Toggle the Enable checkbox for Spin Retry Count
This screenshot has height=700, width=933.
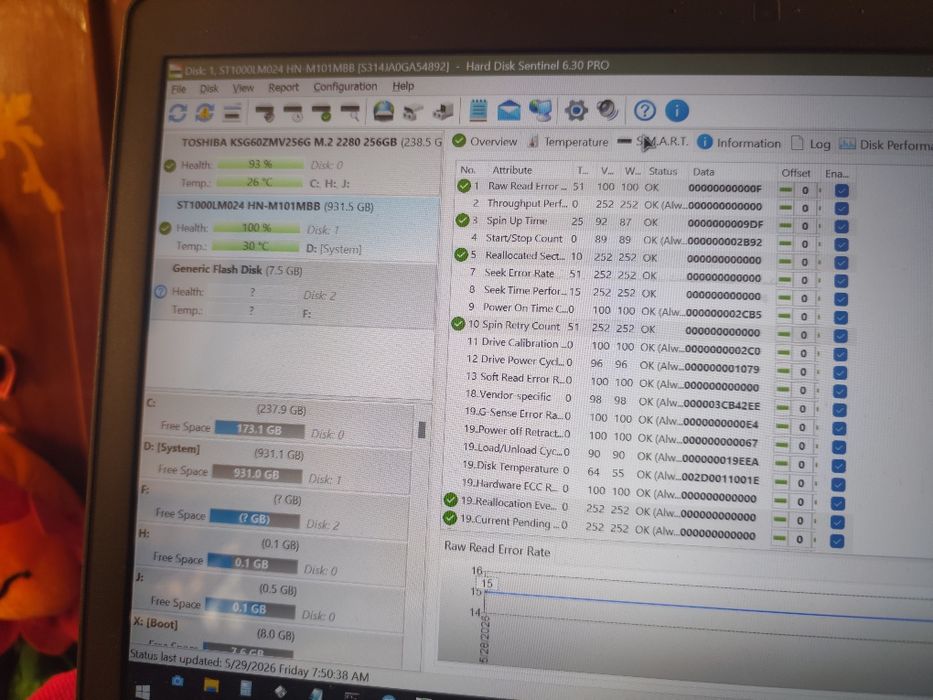pos(841,336)
